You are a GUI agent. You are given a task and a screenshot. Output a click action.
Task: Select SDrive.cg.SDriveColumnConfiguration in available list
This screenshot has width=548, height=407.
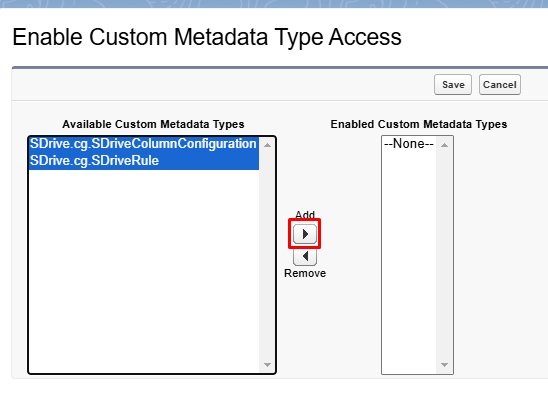(143, 144)
